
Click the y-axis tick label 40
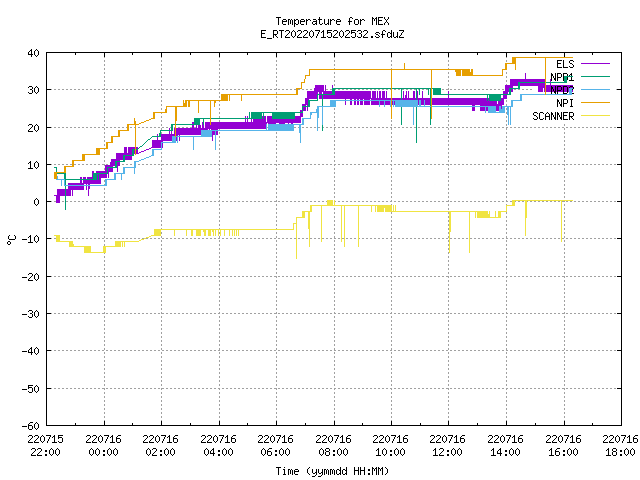pyautogui.click(x=34, y=53)
